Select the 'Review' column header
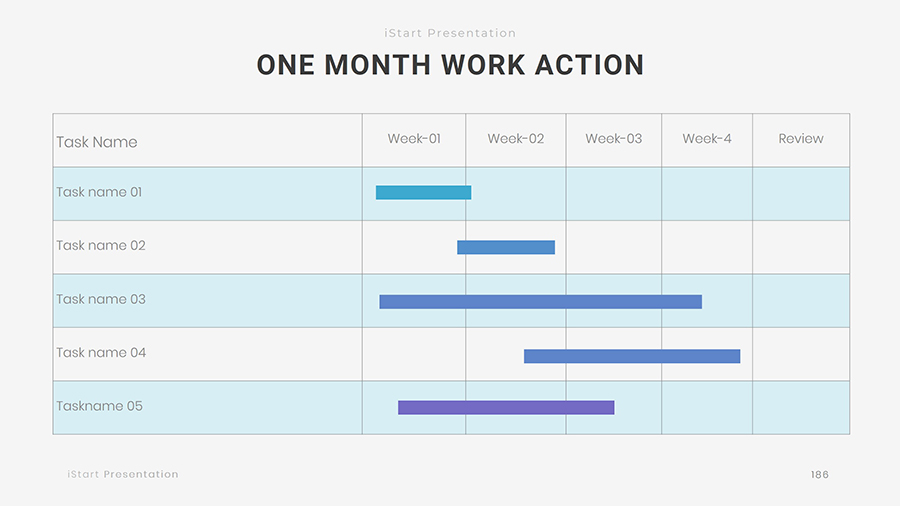900x506 pixels. (801, 139)
